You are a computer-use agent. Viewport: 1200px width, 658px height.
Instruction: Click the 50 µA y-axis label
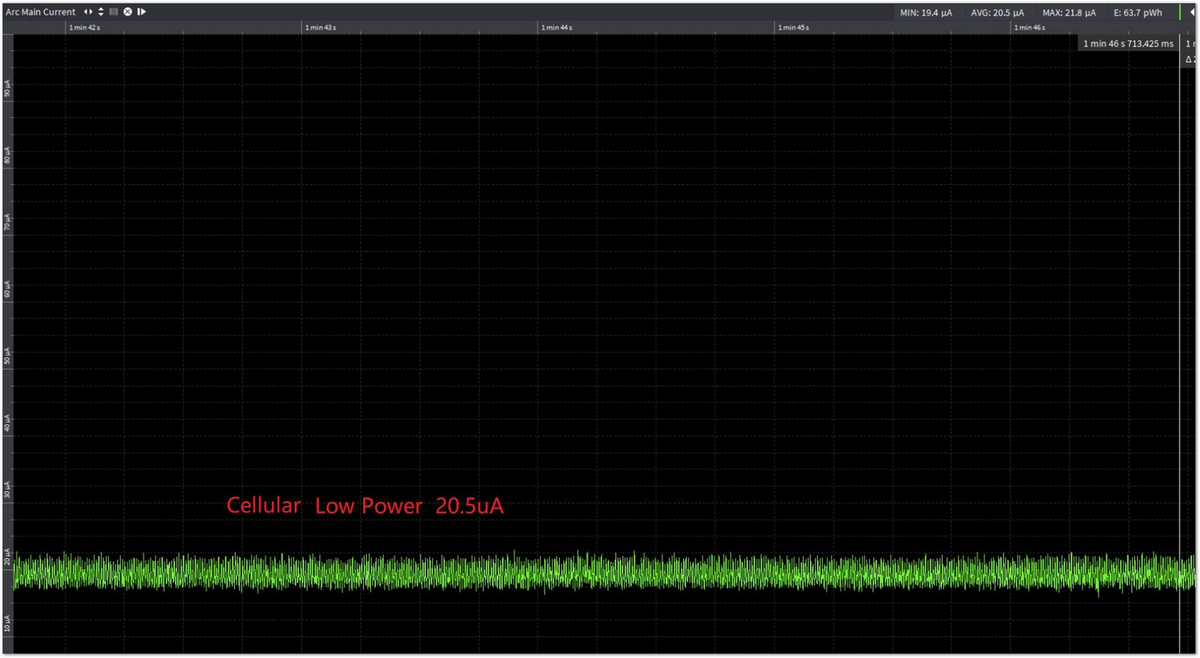[7, 357]
